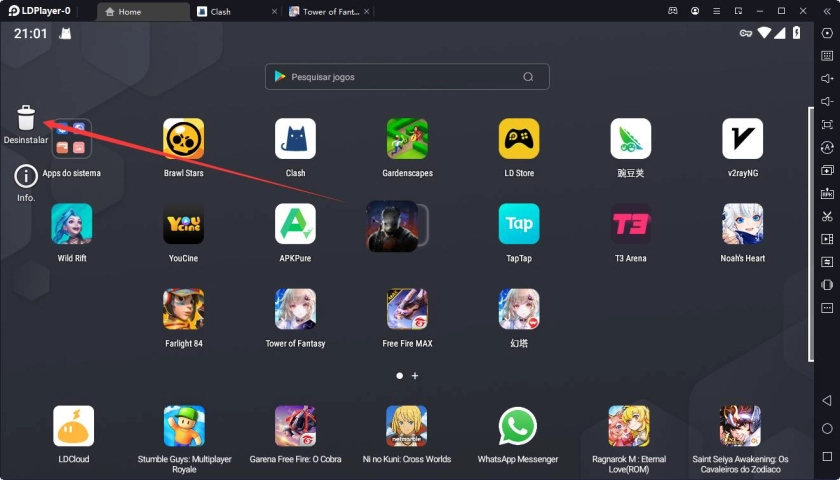Viewport: 840px width, 480px height.
Task: Launch Farlight 84
Action: pos(183,309)
